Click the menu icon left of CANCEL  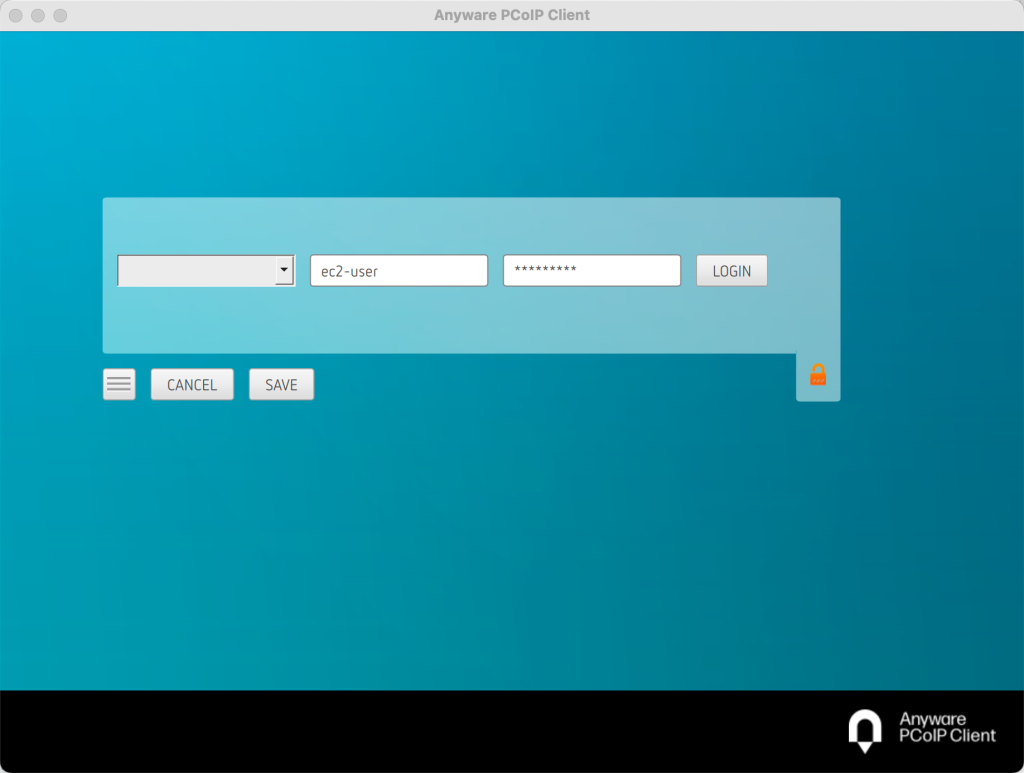click(118, 384)
